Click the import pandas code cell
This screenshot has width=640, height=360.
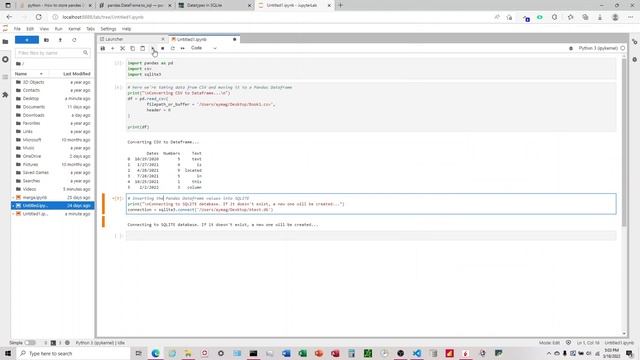click(x=371, y=69)
